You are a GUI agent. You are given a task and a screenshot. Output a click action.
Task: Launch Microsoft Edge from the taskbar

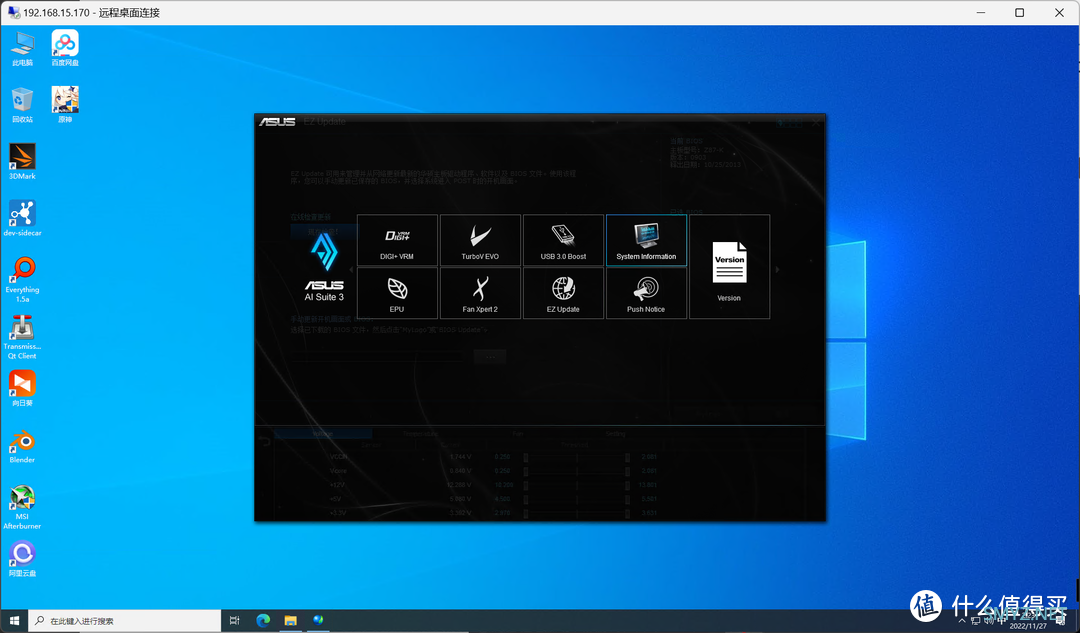pos(263,621)
